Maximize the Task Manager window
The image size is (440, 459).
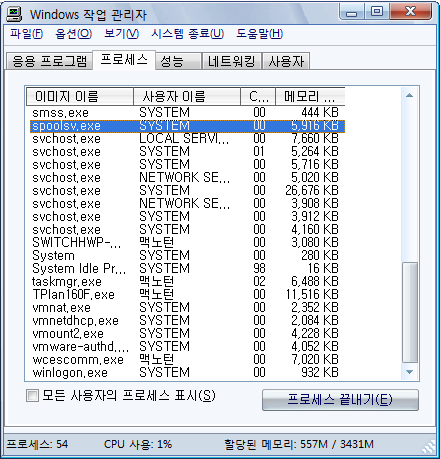click(x=377, y=12)
